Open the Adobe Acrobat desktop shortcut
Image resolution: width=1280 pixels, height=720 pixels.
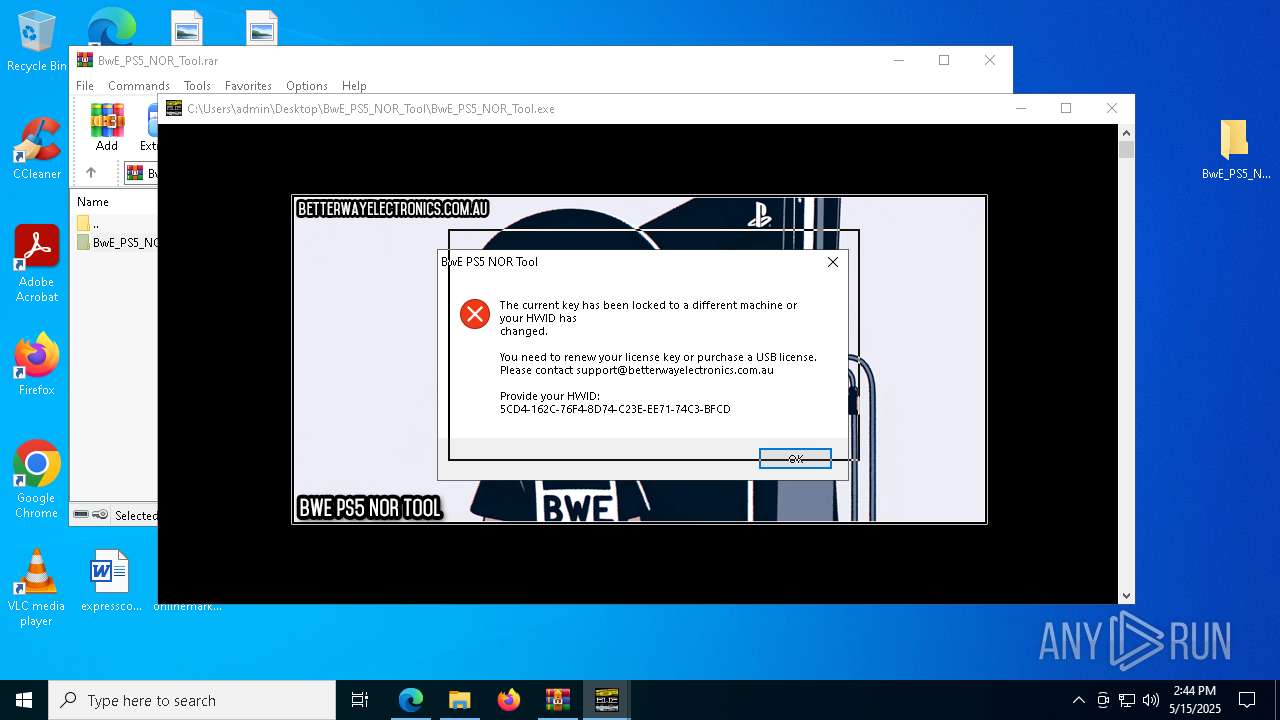point(37,264)
